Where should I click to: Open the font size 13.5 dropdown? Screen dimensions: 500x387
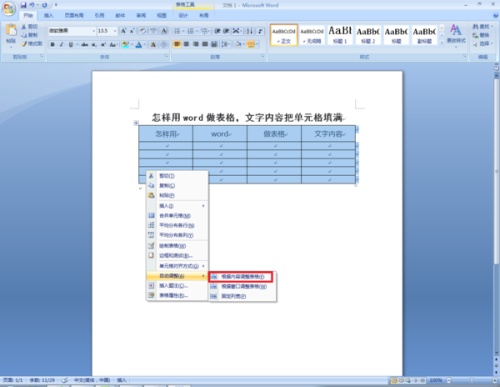pyautogui.click(x=115, y=31)
